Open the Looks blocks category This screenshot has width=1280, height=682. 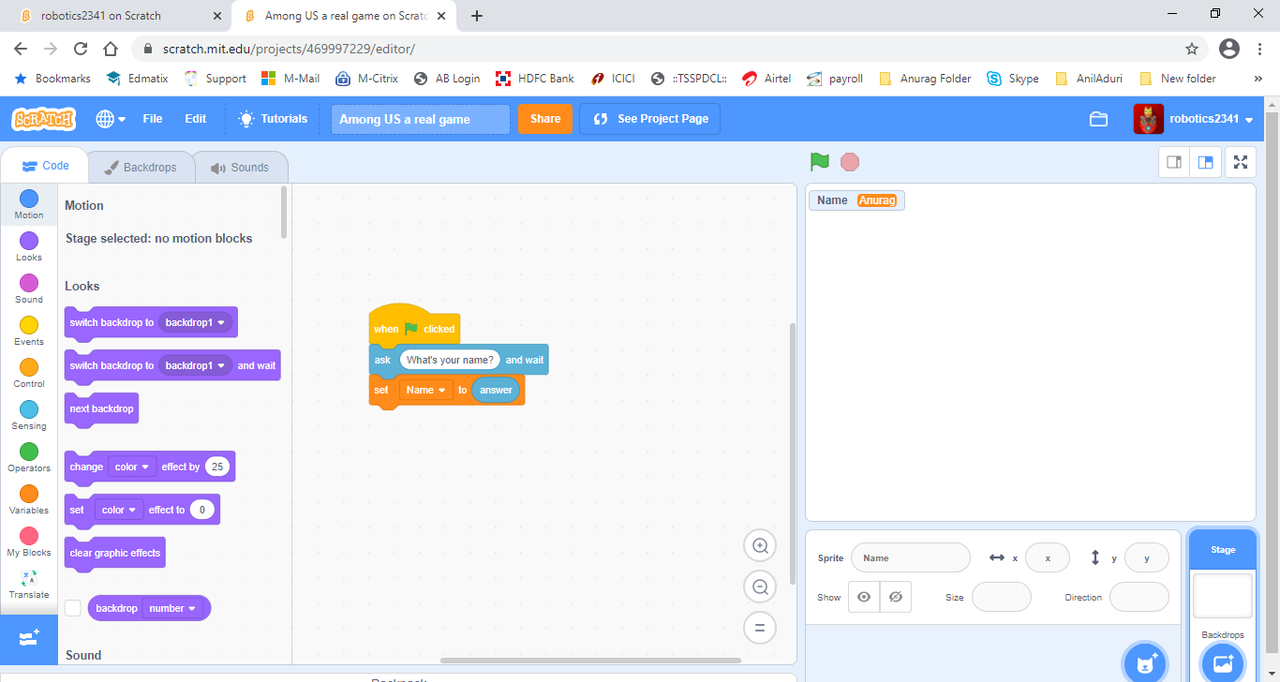point(29,247)
